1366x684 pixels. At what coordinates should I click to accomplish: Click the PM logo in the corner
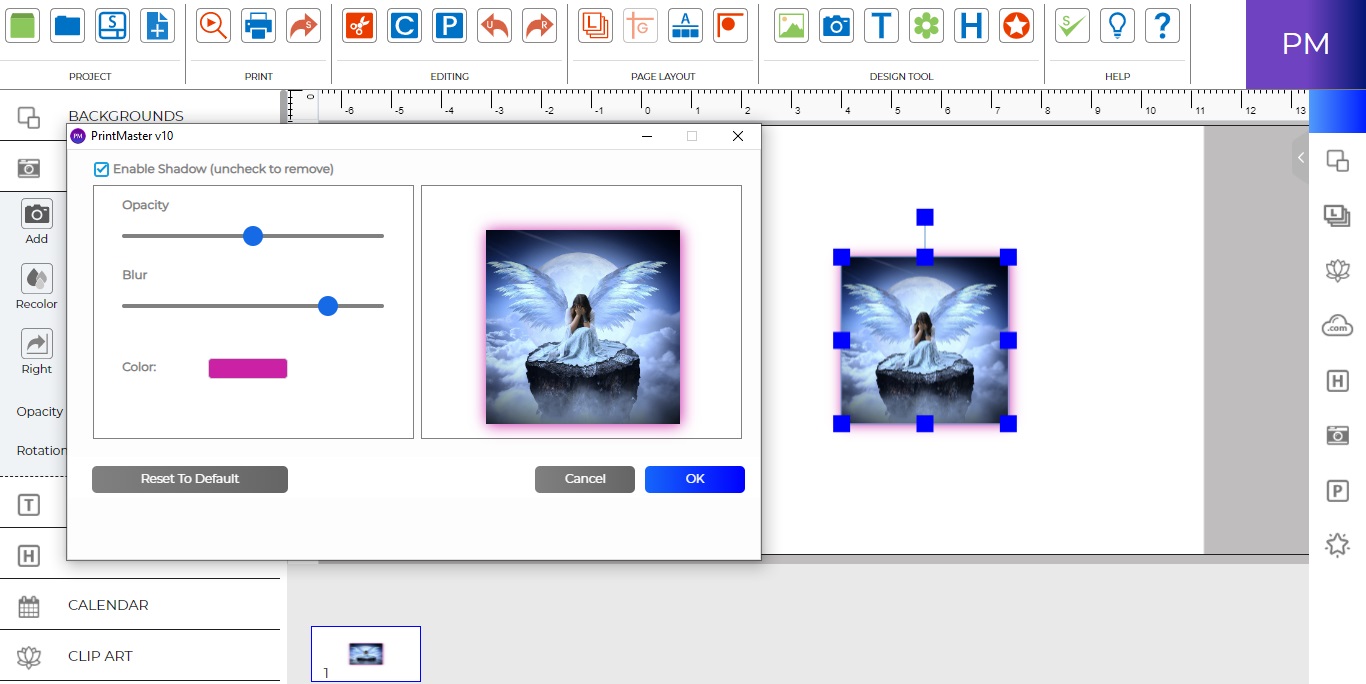point(1306,44)
